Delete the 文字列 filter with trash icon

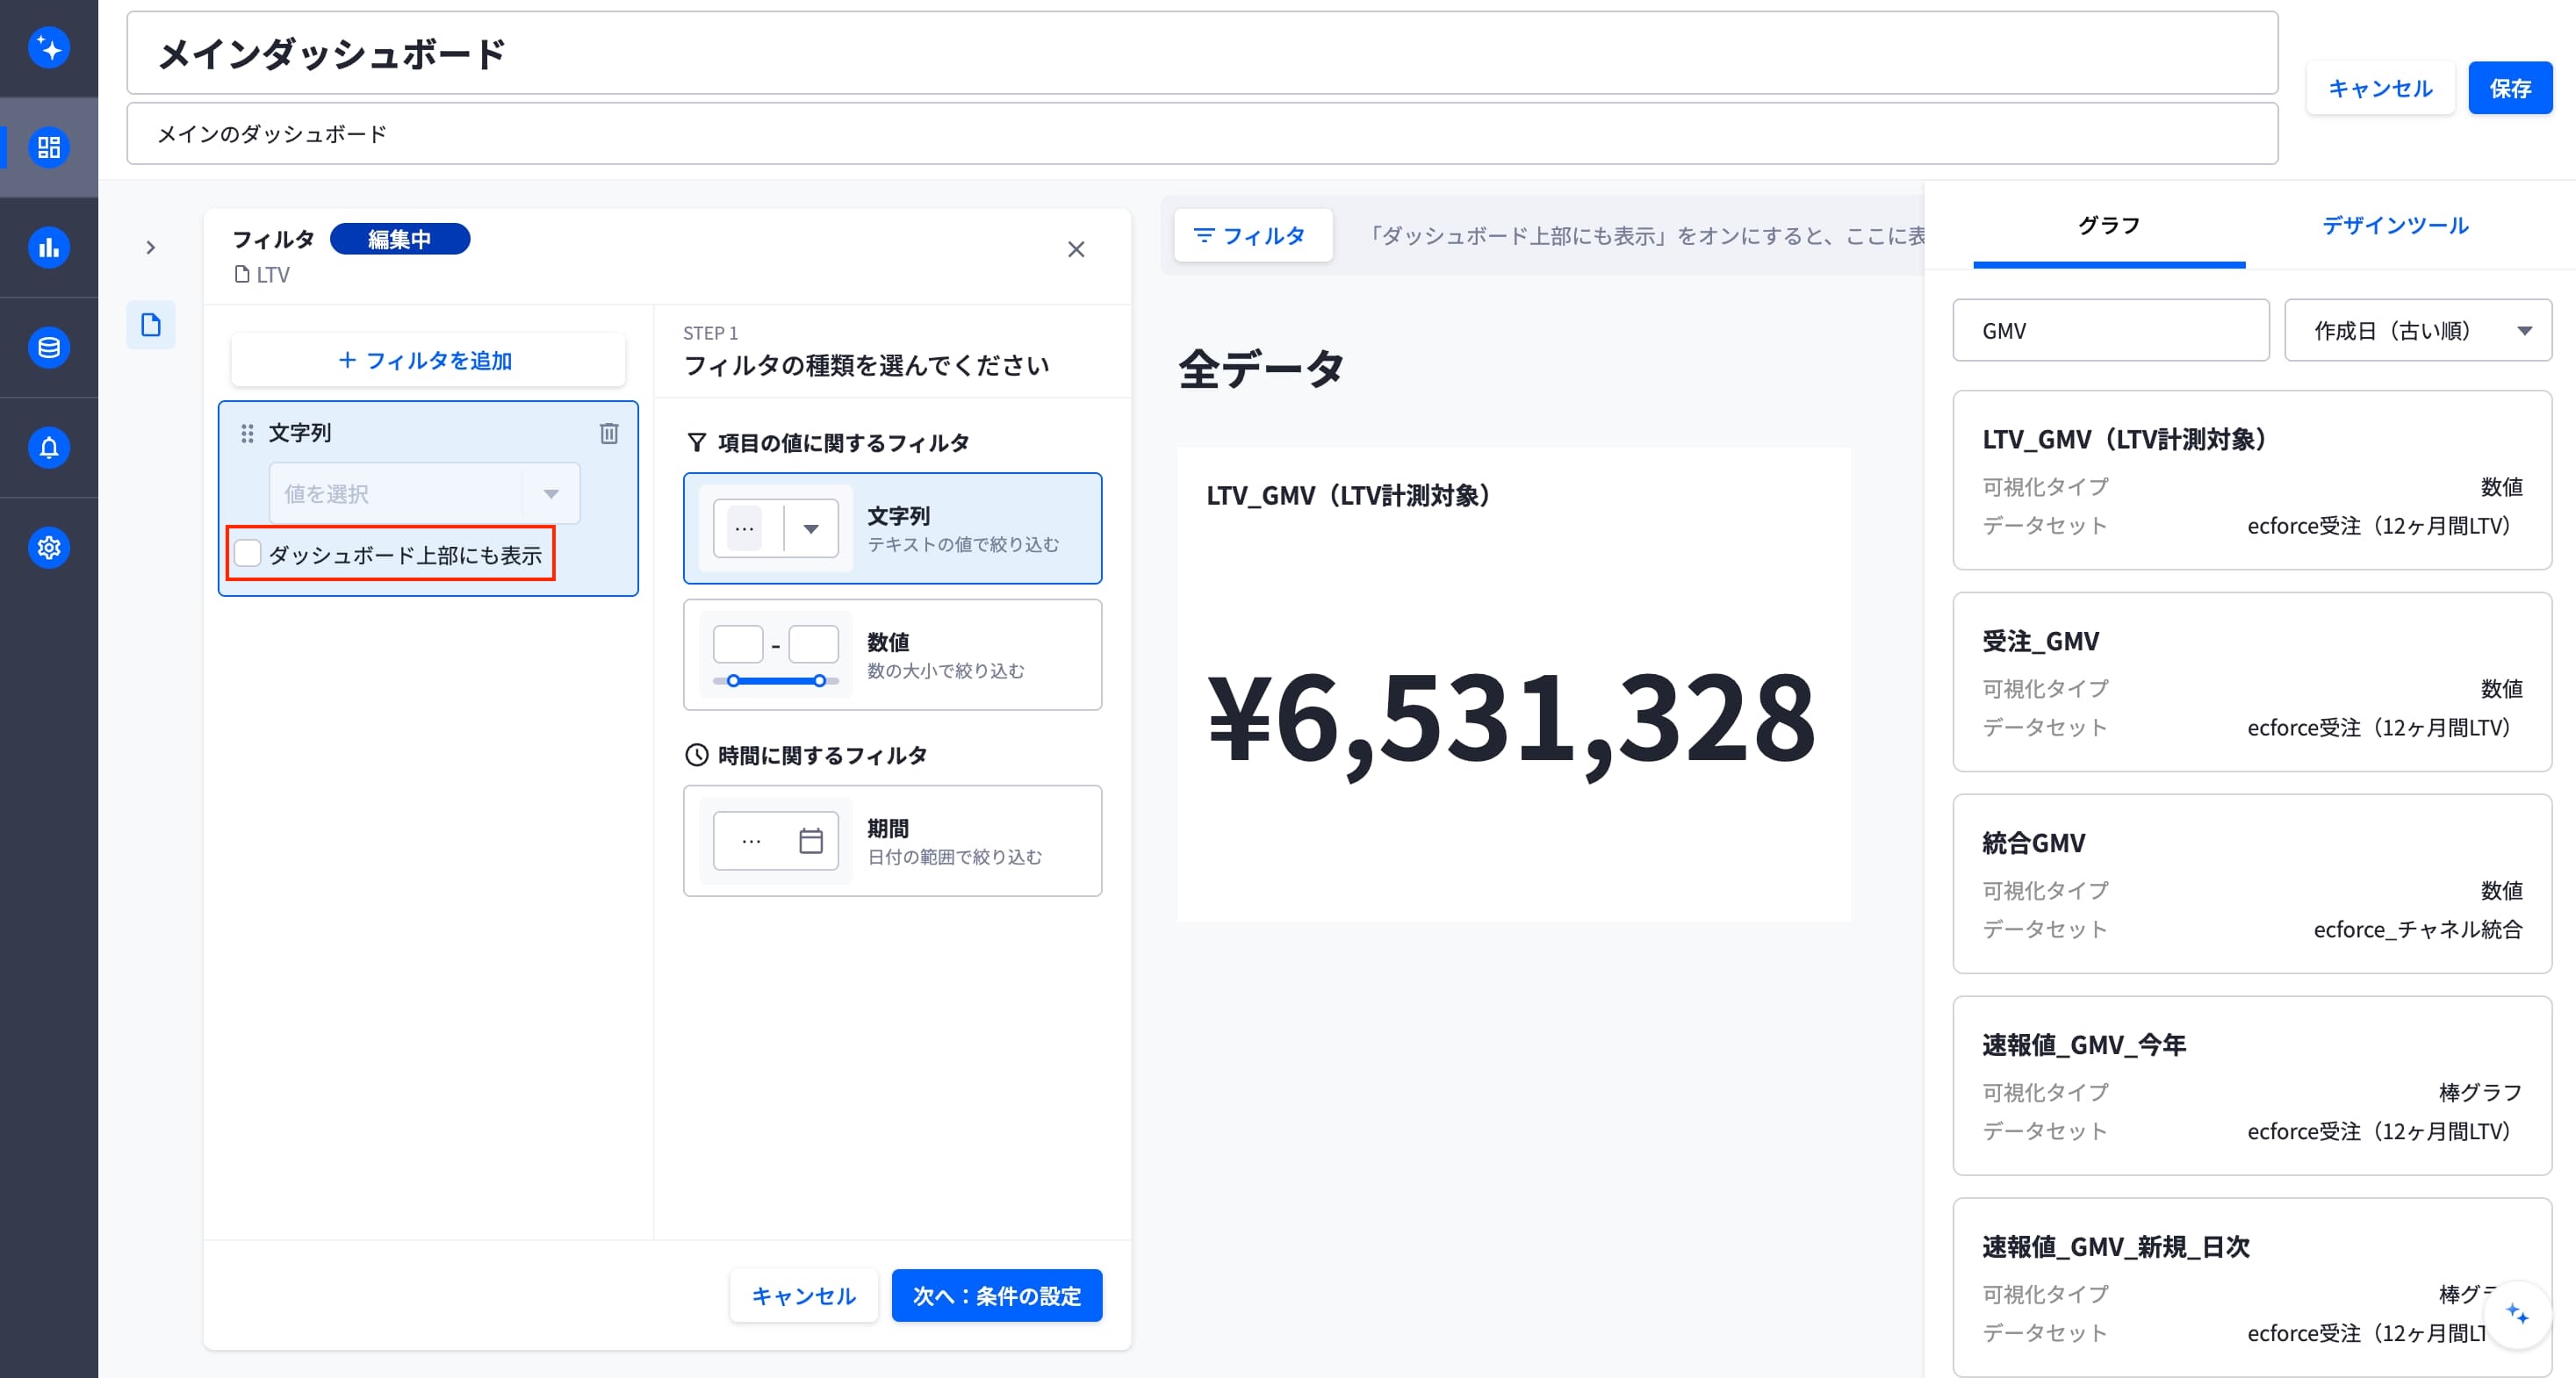point(609,433)
